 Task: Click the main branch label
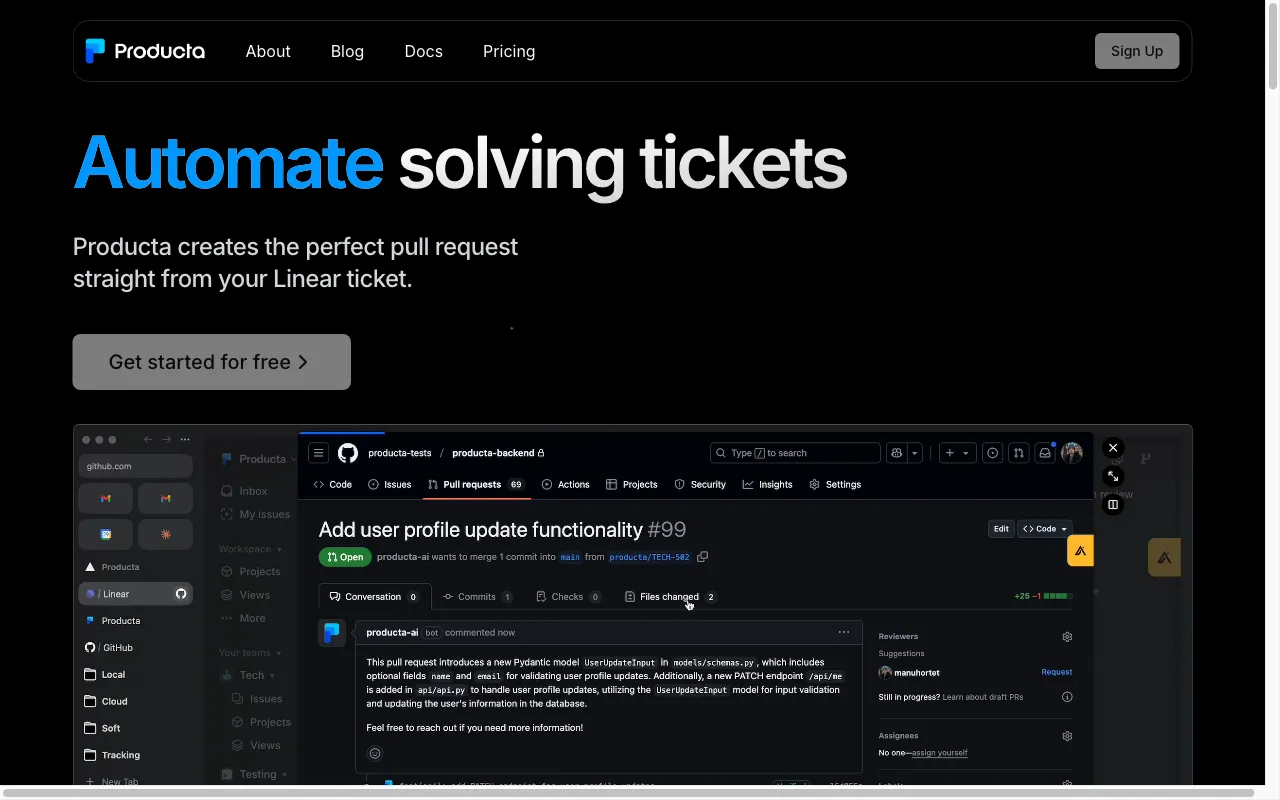tap(570, 557)
